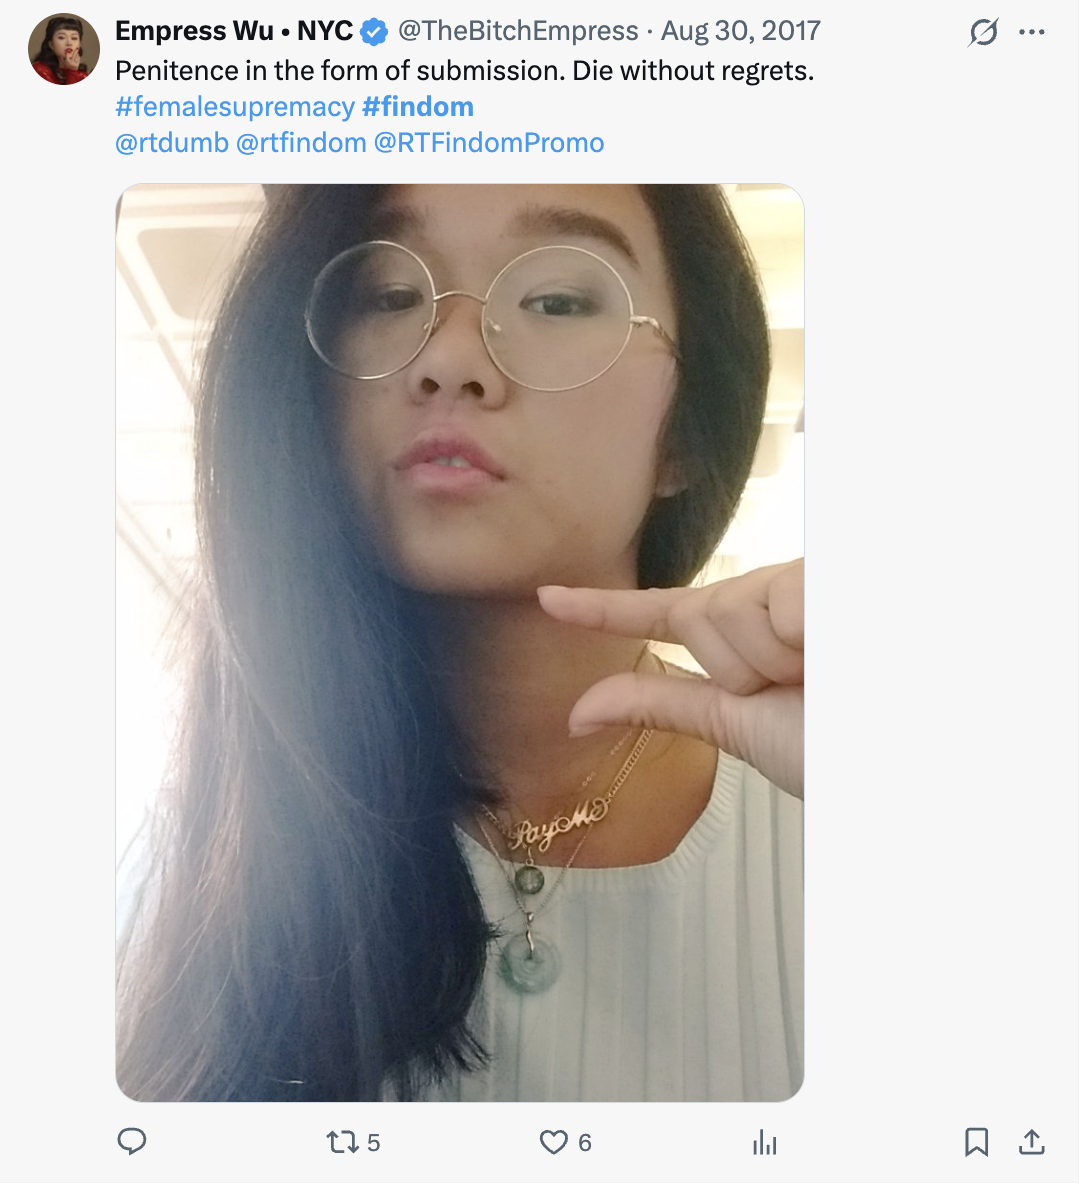This screenshot has width=1088, height=1184.
Task: Bookmark this tweet
Action: [976, 1142]
